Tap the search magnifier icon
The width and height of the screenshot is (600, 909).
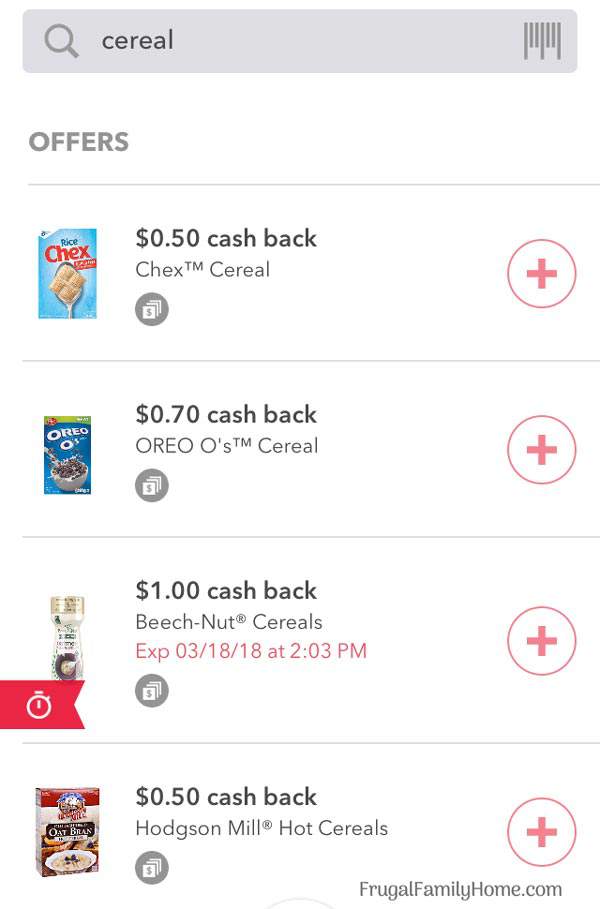(61, 41)
